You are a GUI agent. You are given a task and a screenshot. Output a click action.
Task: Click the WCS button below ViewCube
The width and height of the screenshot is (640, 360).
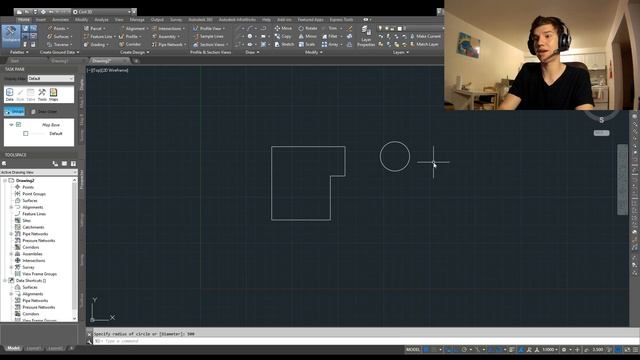point(601,133)
